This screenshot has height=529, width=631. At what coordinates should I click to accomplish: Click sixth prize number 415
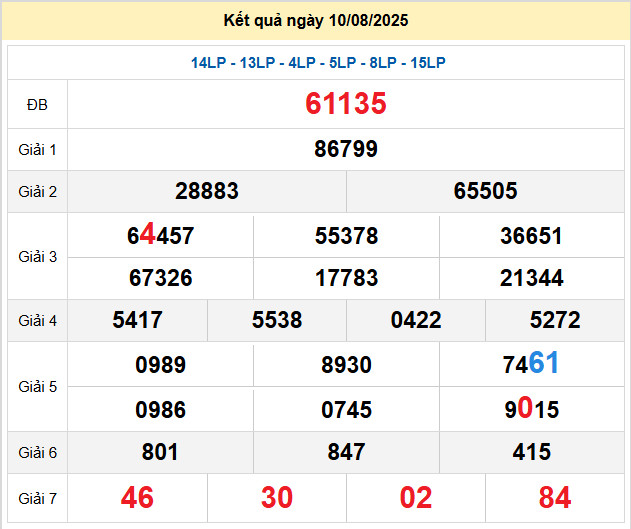pos(532,452)
